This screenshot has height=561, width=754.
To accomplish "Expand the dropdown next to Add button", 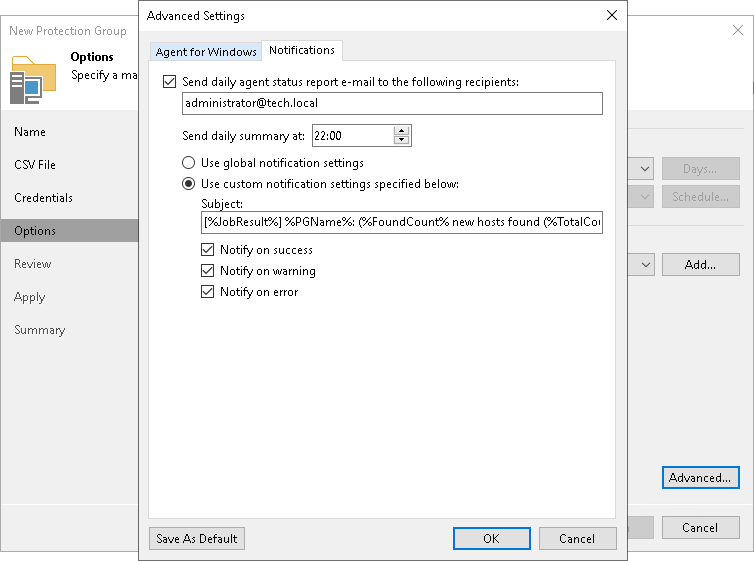I will [645, 264].
